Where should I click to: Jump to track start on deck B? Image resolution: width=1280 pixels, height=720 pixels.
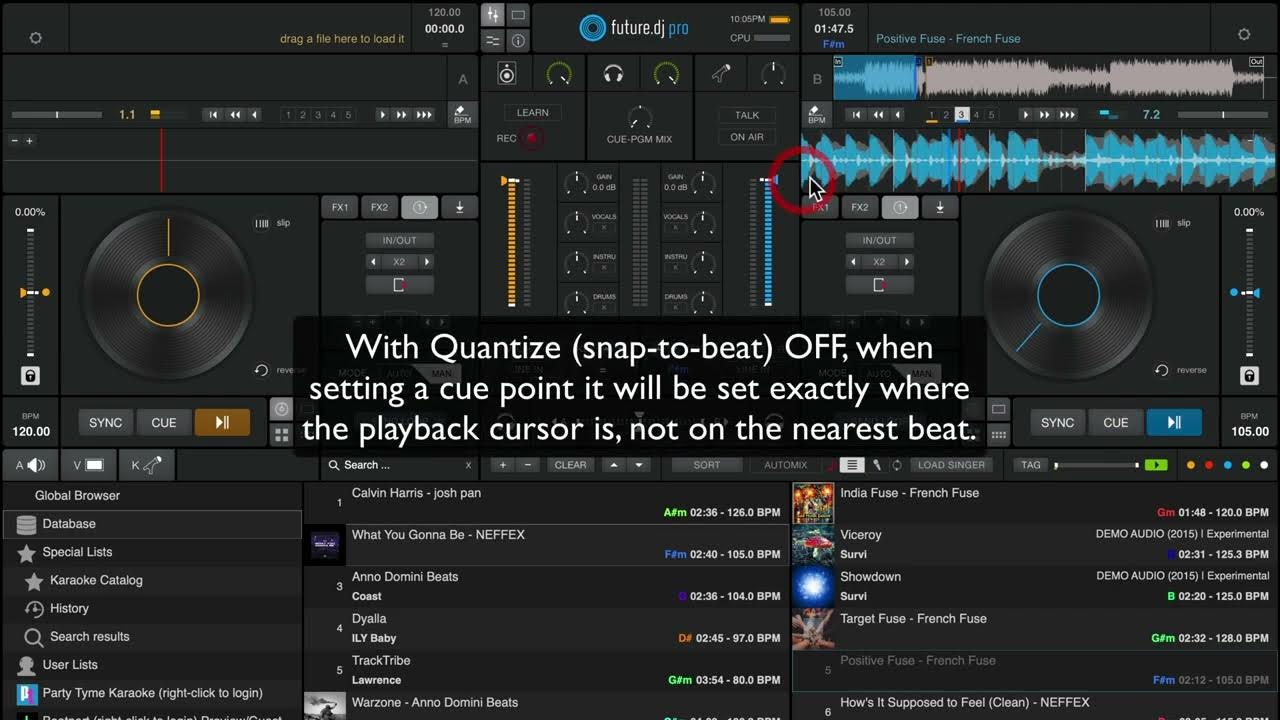pos(856,115)
